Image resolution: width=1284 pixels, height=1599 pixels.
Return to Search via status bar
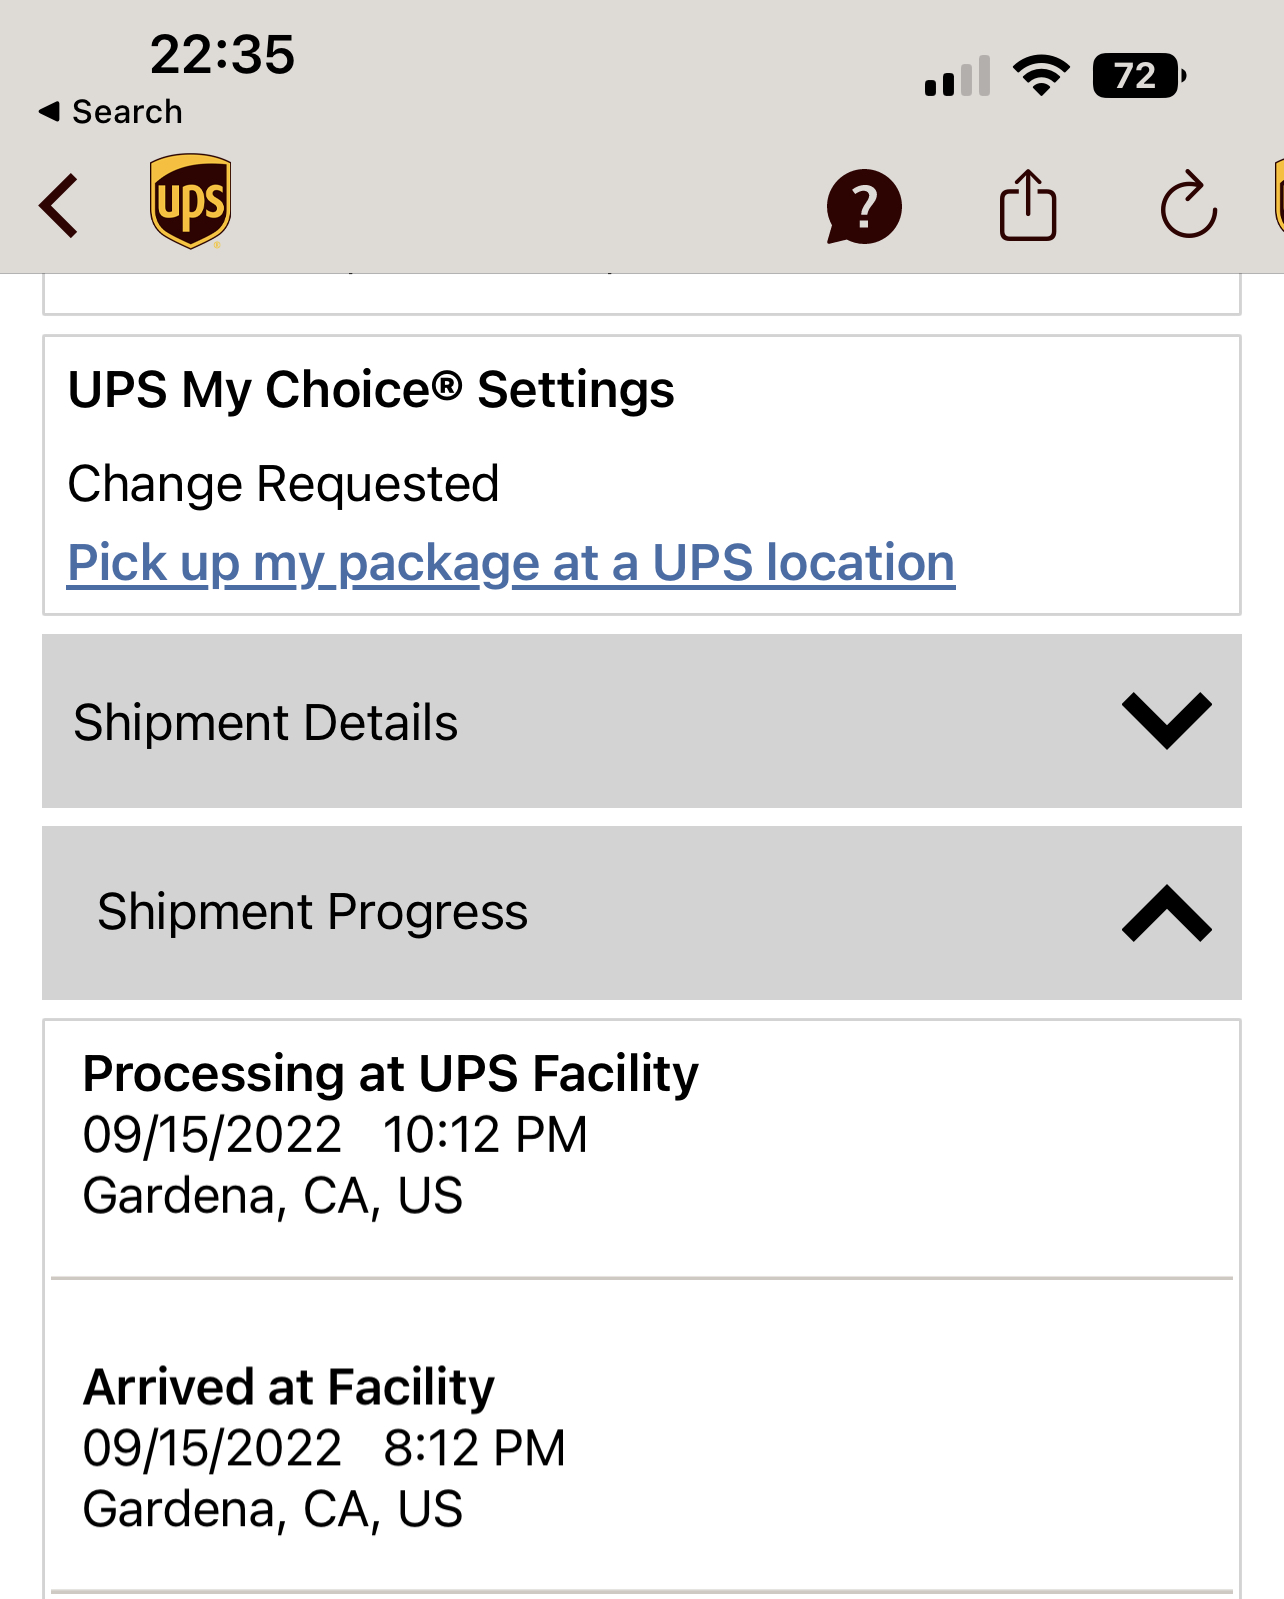pos(111,112)
